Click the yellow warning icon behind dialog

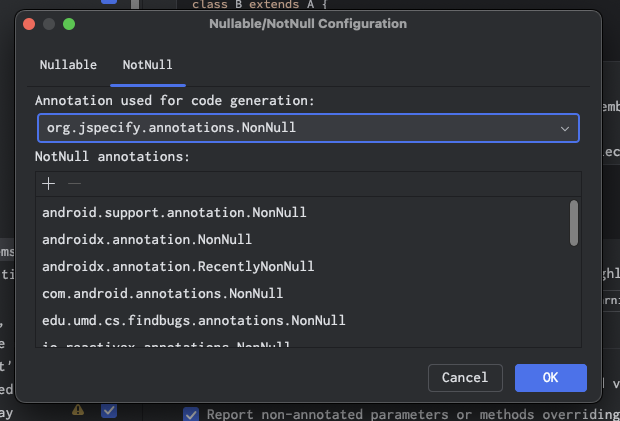pos(78,410)
